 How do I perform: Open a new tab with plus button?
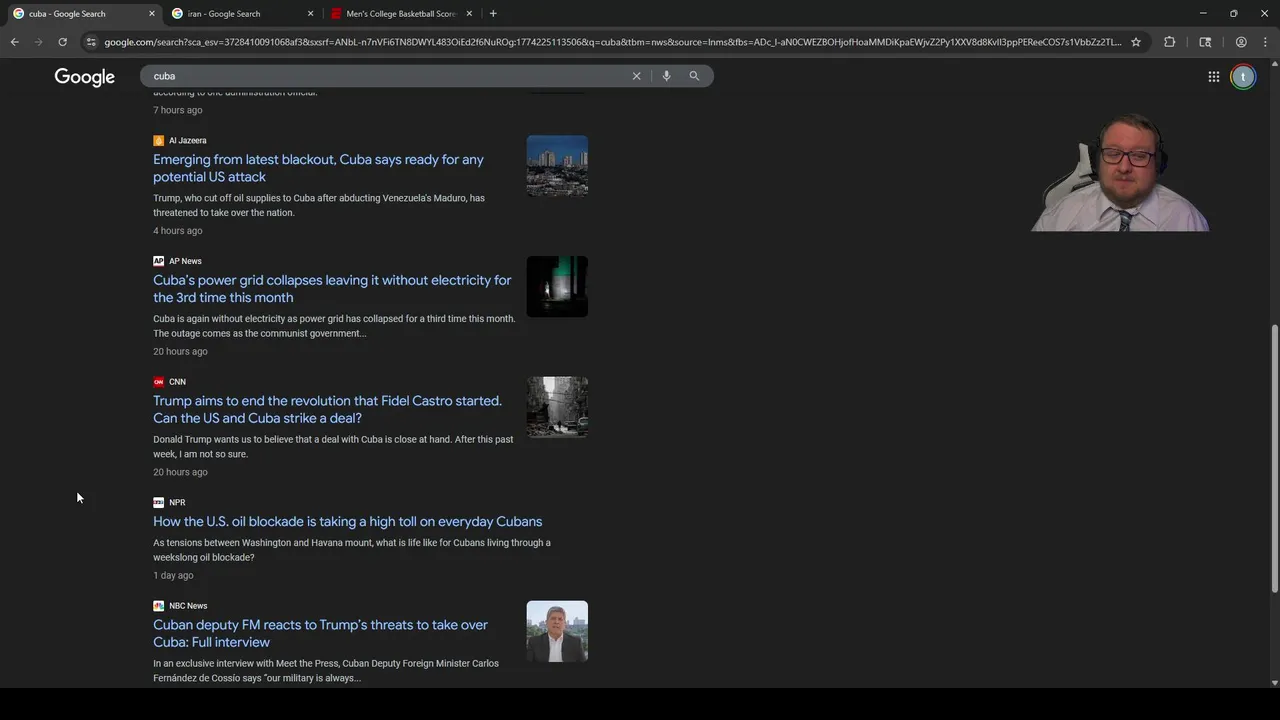point(493,14)
